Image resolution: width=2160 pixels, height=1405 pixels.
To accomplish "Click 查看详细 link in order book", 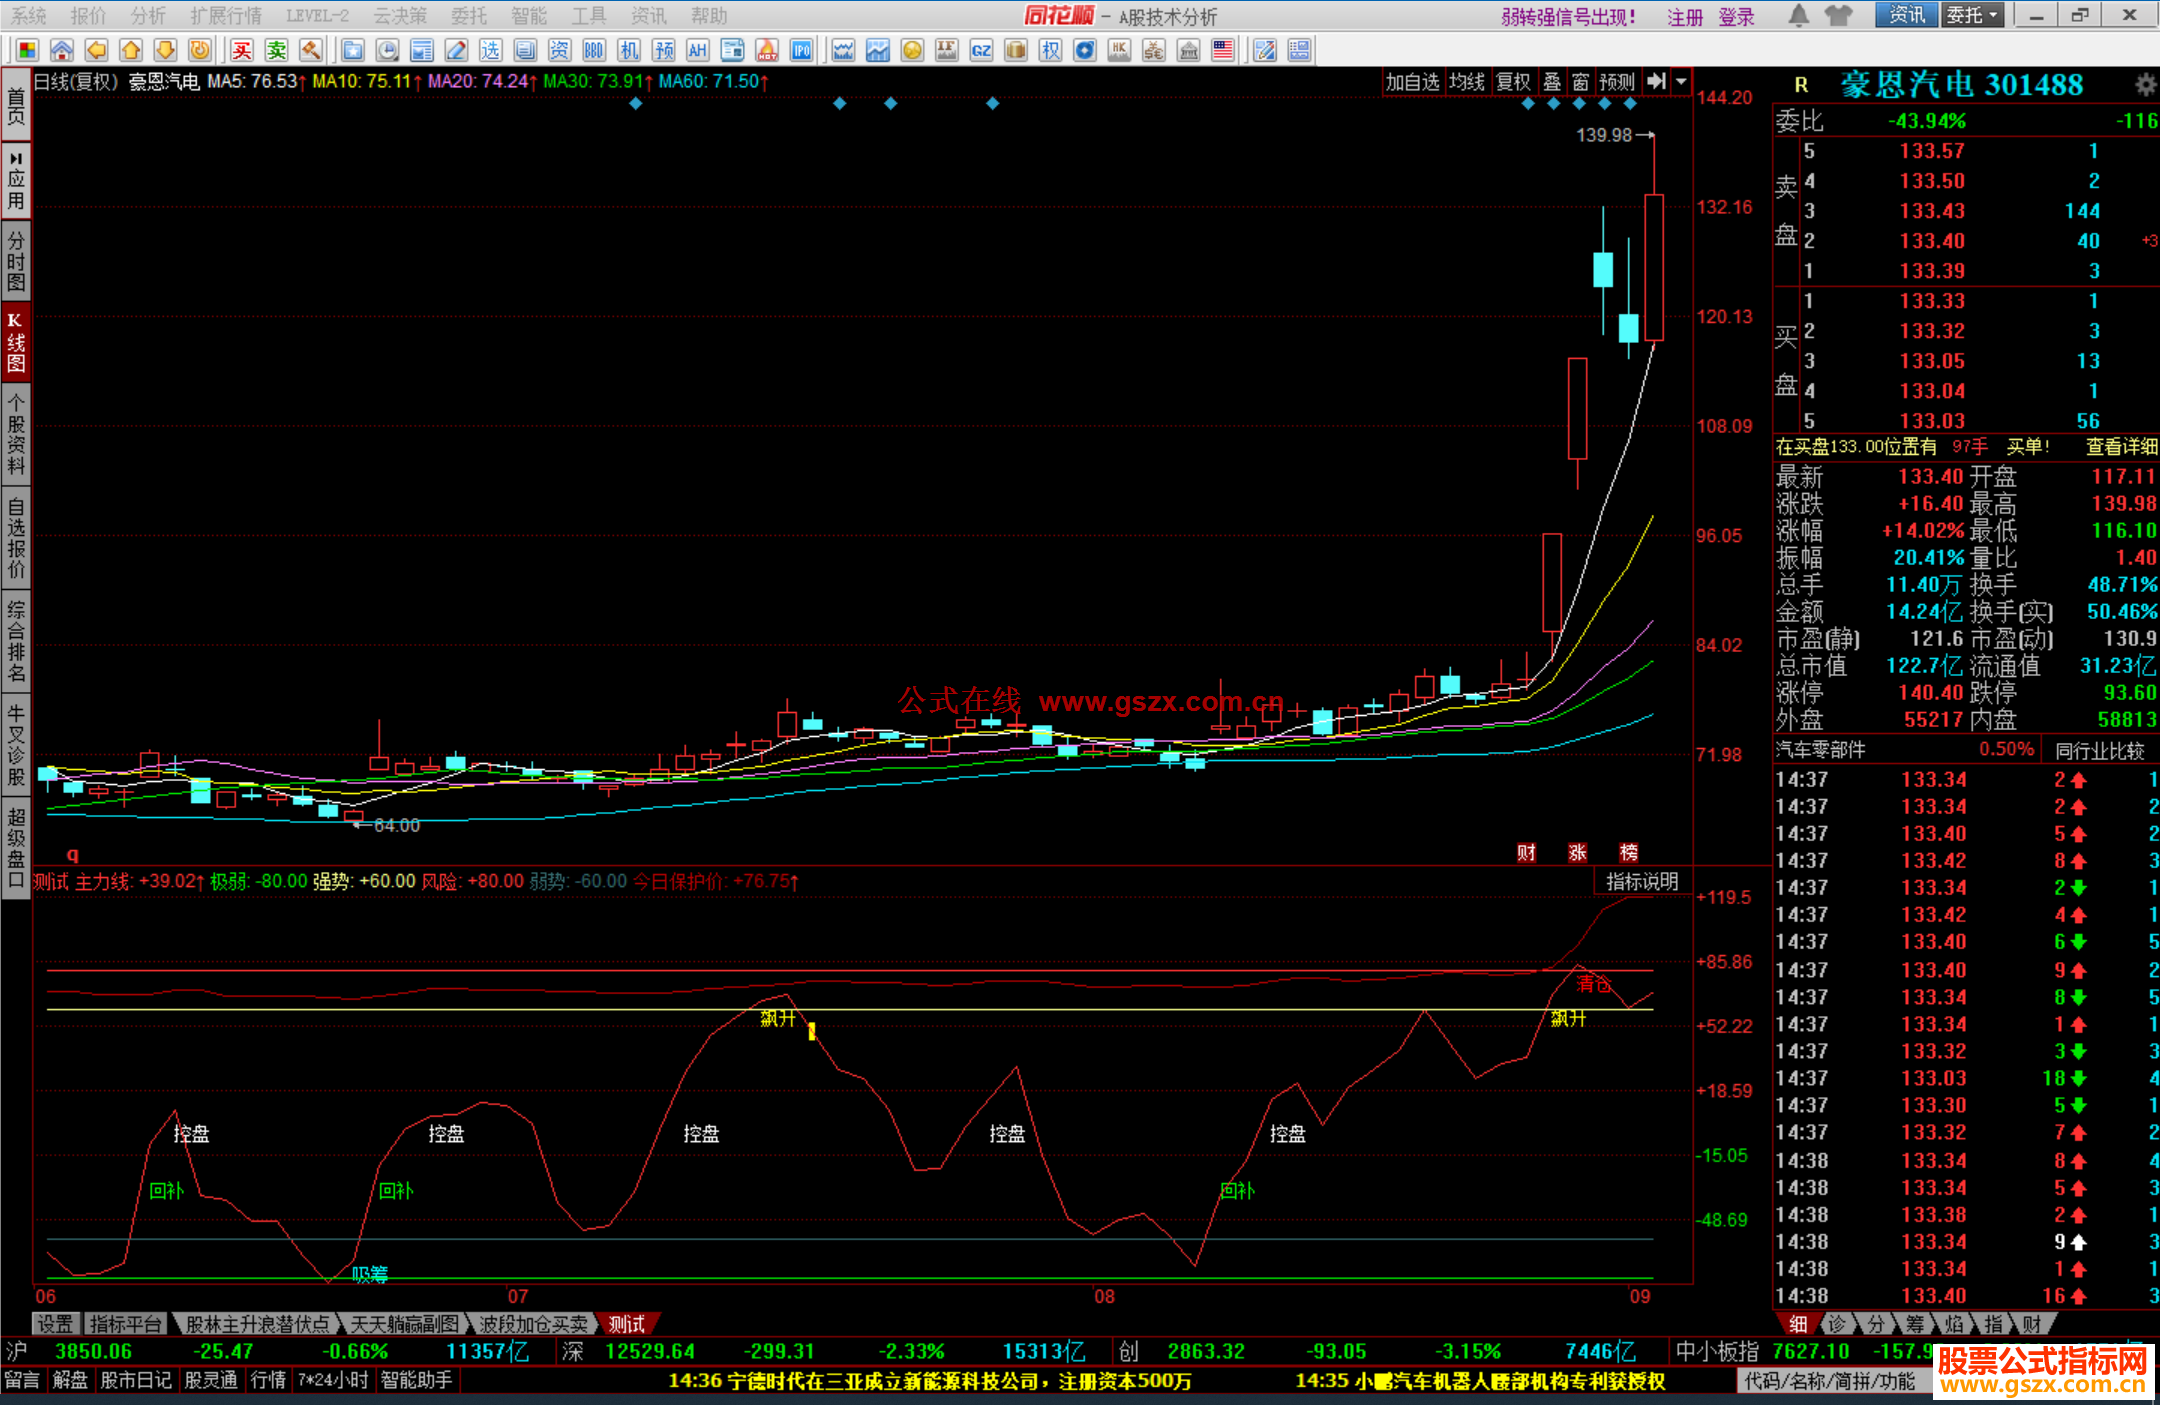I will tap(2121, 447).
